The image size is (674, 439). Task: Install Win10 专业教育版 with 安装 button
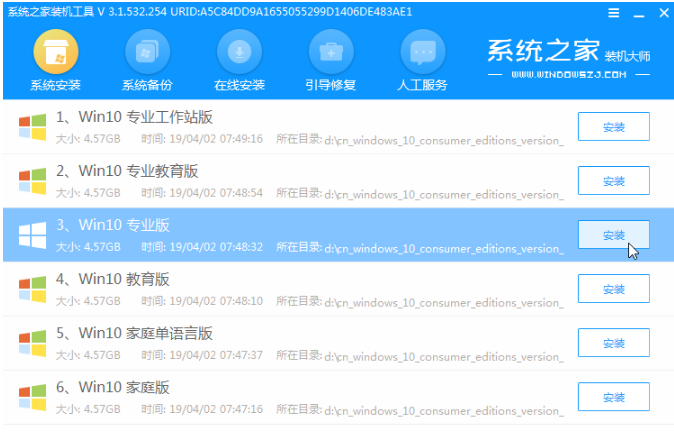pyautogui.click(x=613, y=181)
